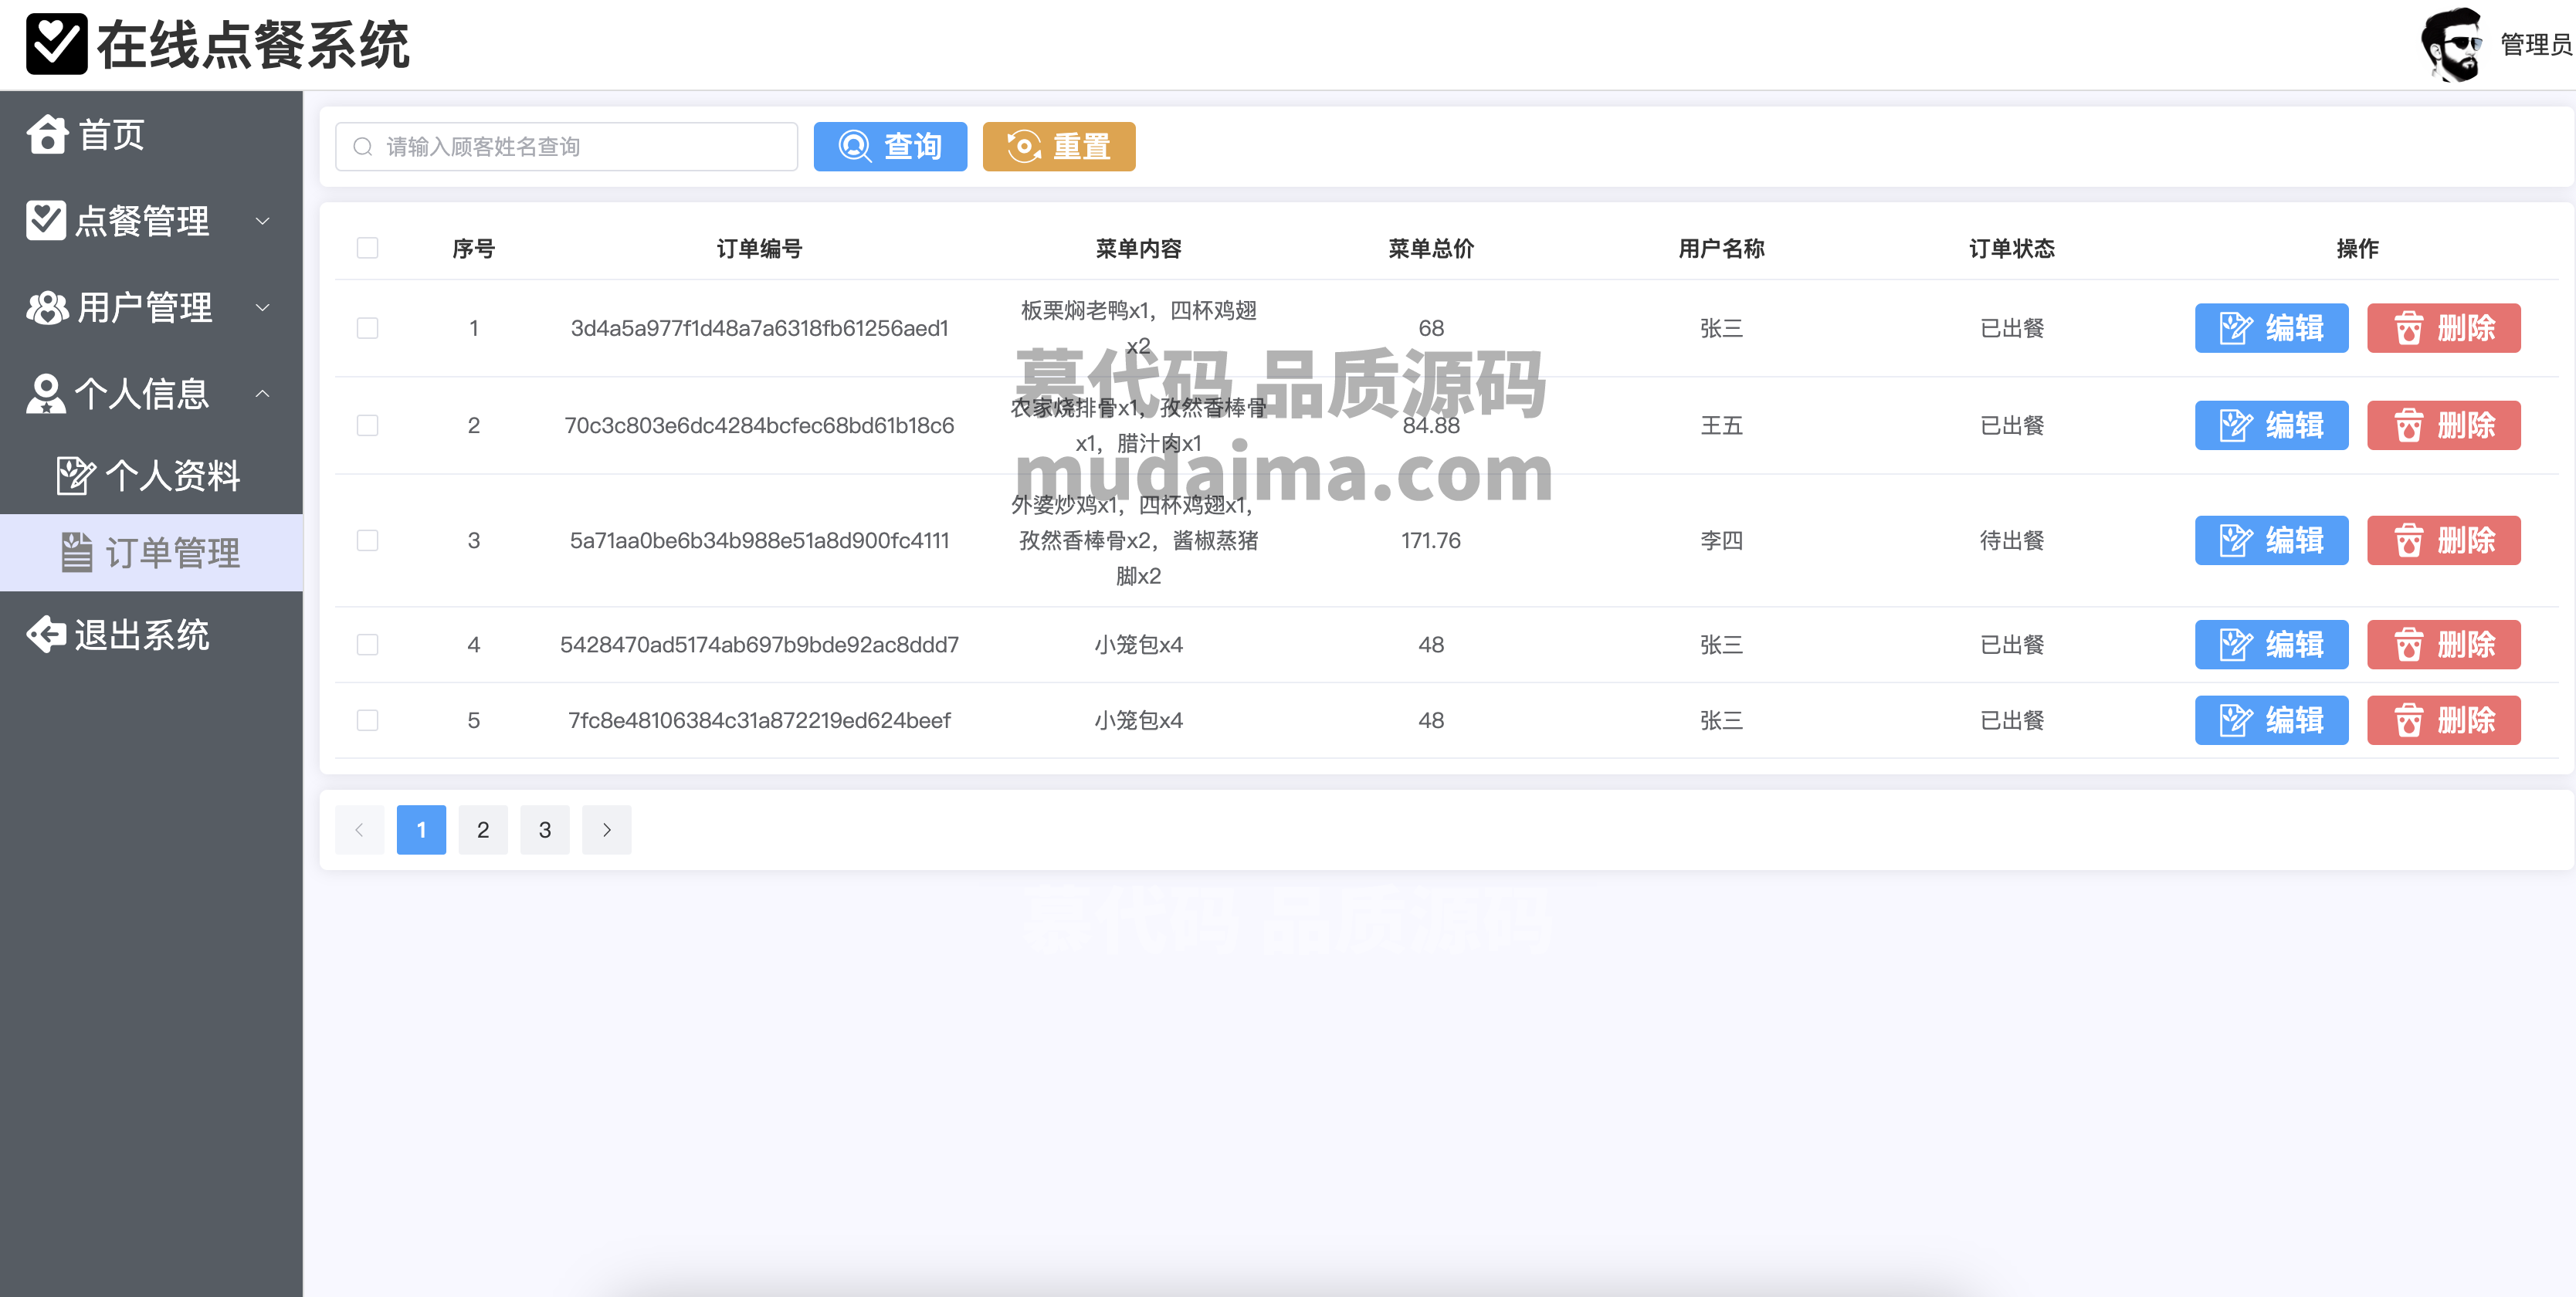The image size is (2576, 1297).
Task: Toggle the select-all checkbox in table header
Action: (x=368, y=248)
